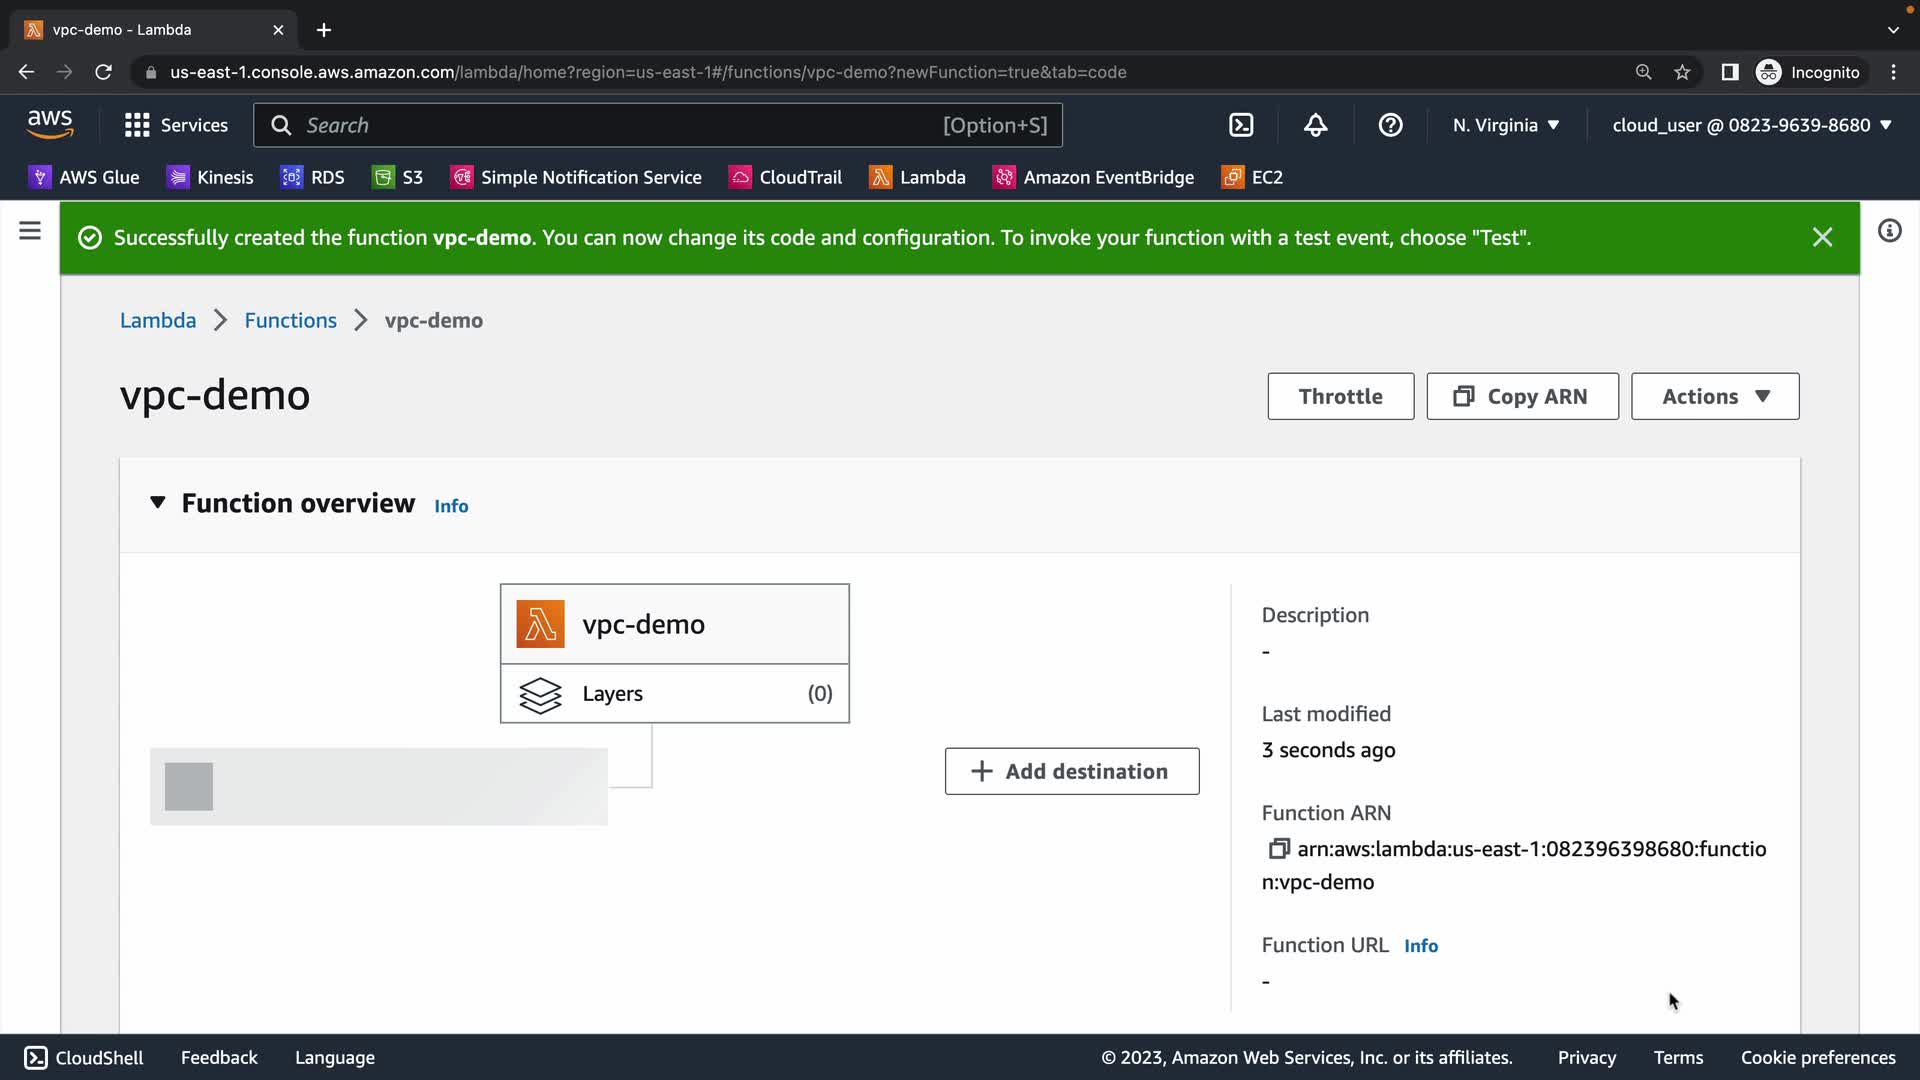Open the info panel icon at right
This screenshot has width=1920, height=1080.
coord(1889,231)
